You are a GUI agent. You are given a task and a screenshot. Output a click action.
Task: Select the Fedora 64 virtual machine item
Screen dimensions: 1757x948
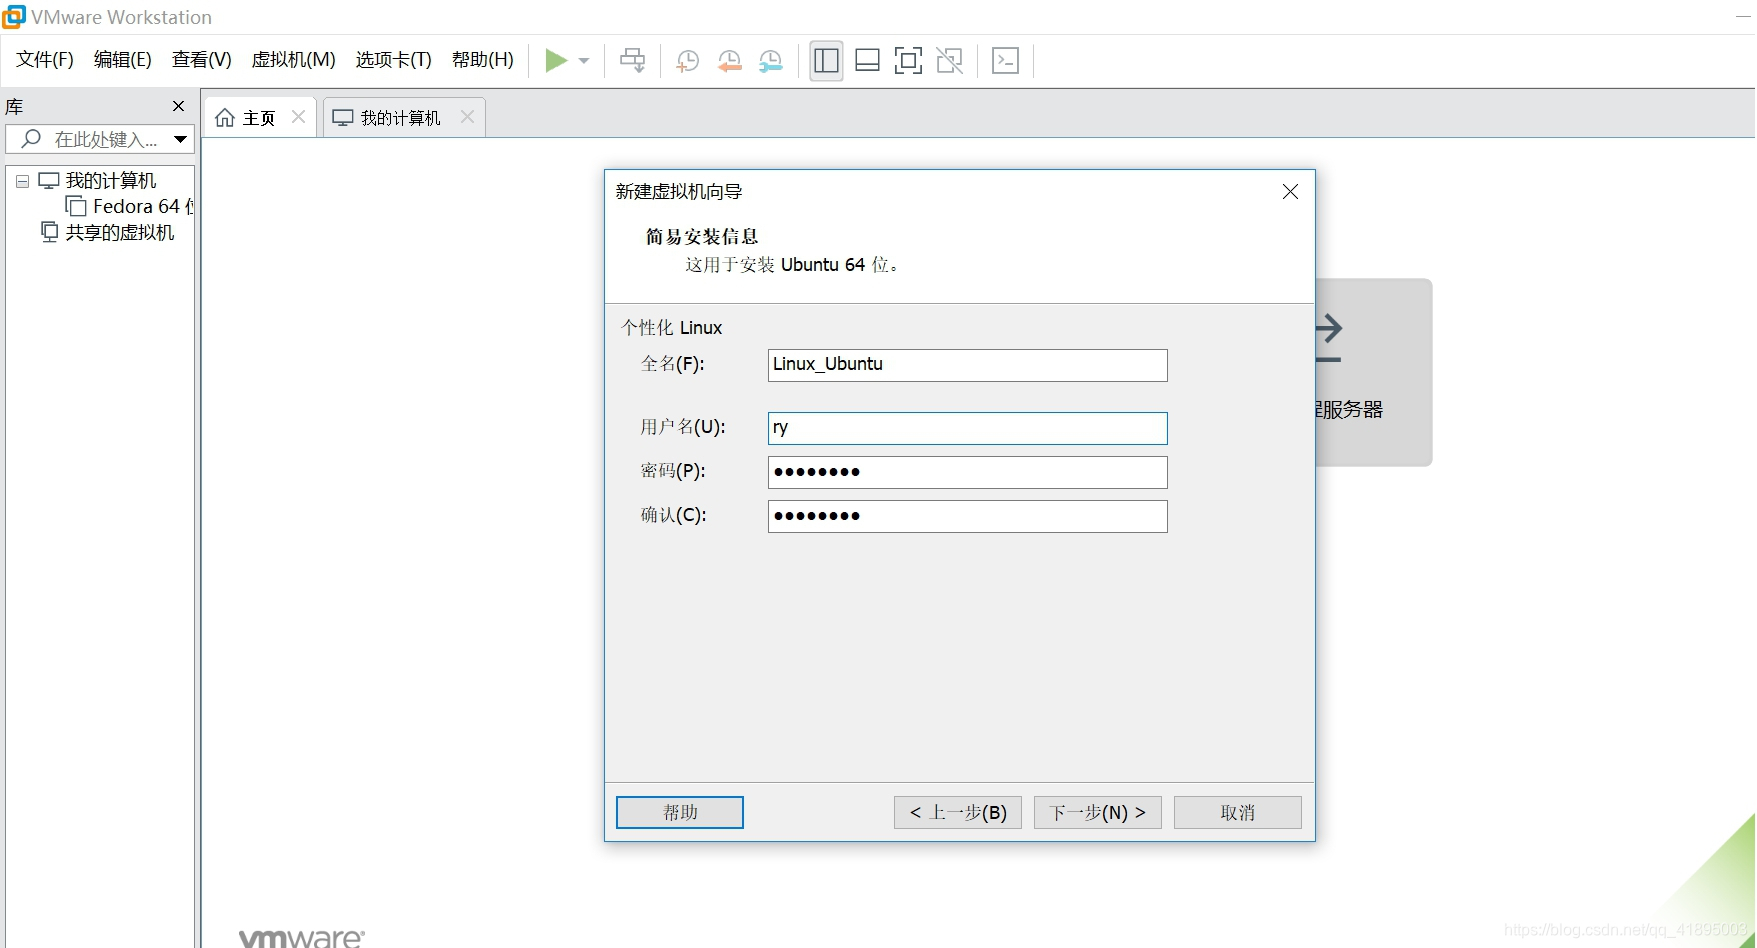pos(130,206)
